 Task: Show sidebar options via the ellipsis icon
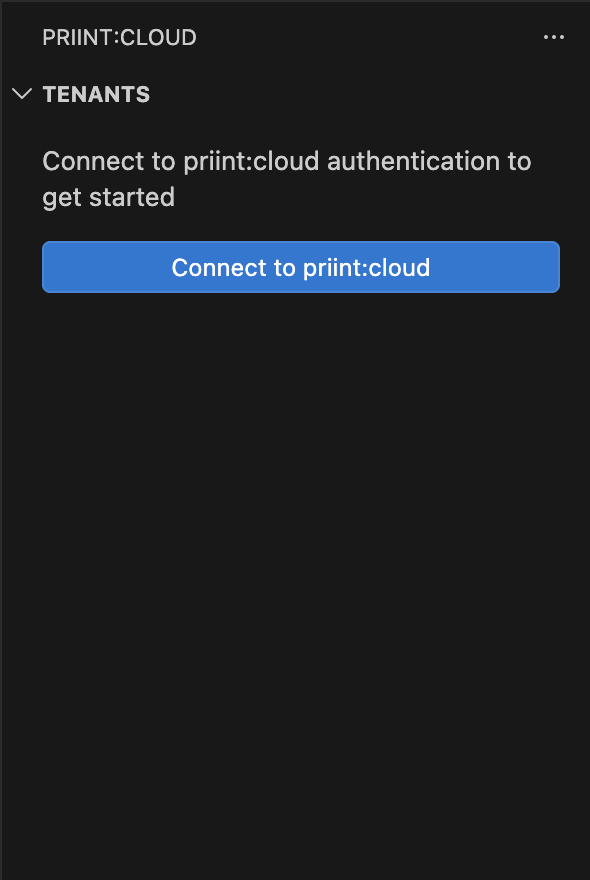pos(554,37)
